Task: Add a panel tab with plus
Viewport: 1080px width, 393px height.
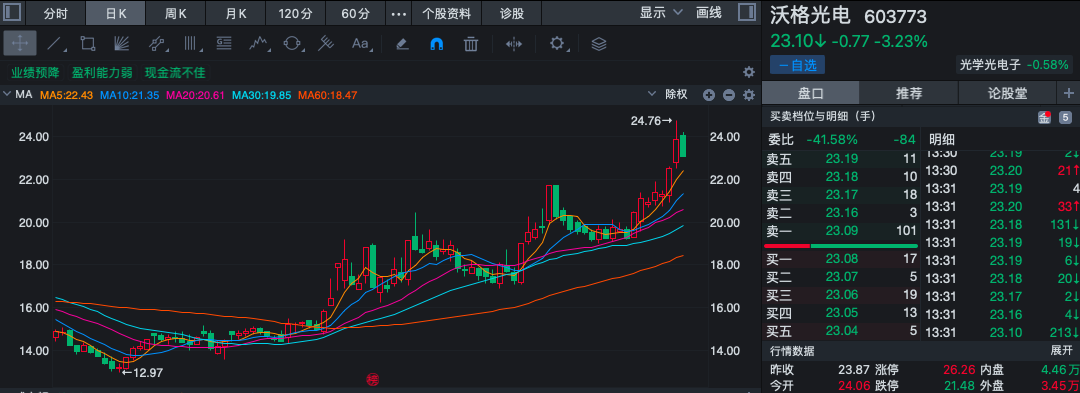Action: point(1068,94)
